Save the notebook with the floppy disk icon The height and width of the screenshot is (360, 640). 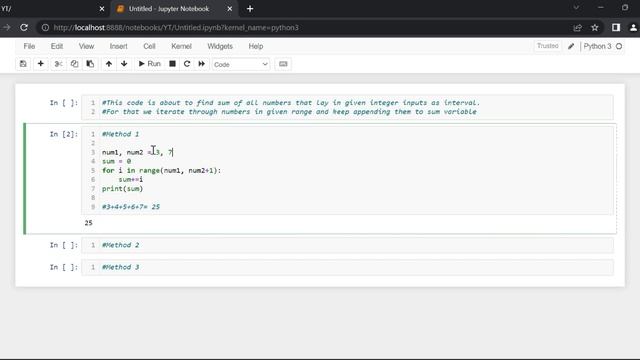click(x=23, y=64)
